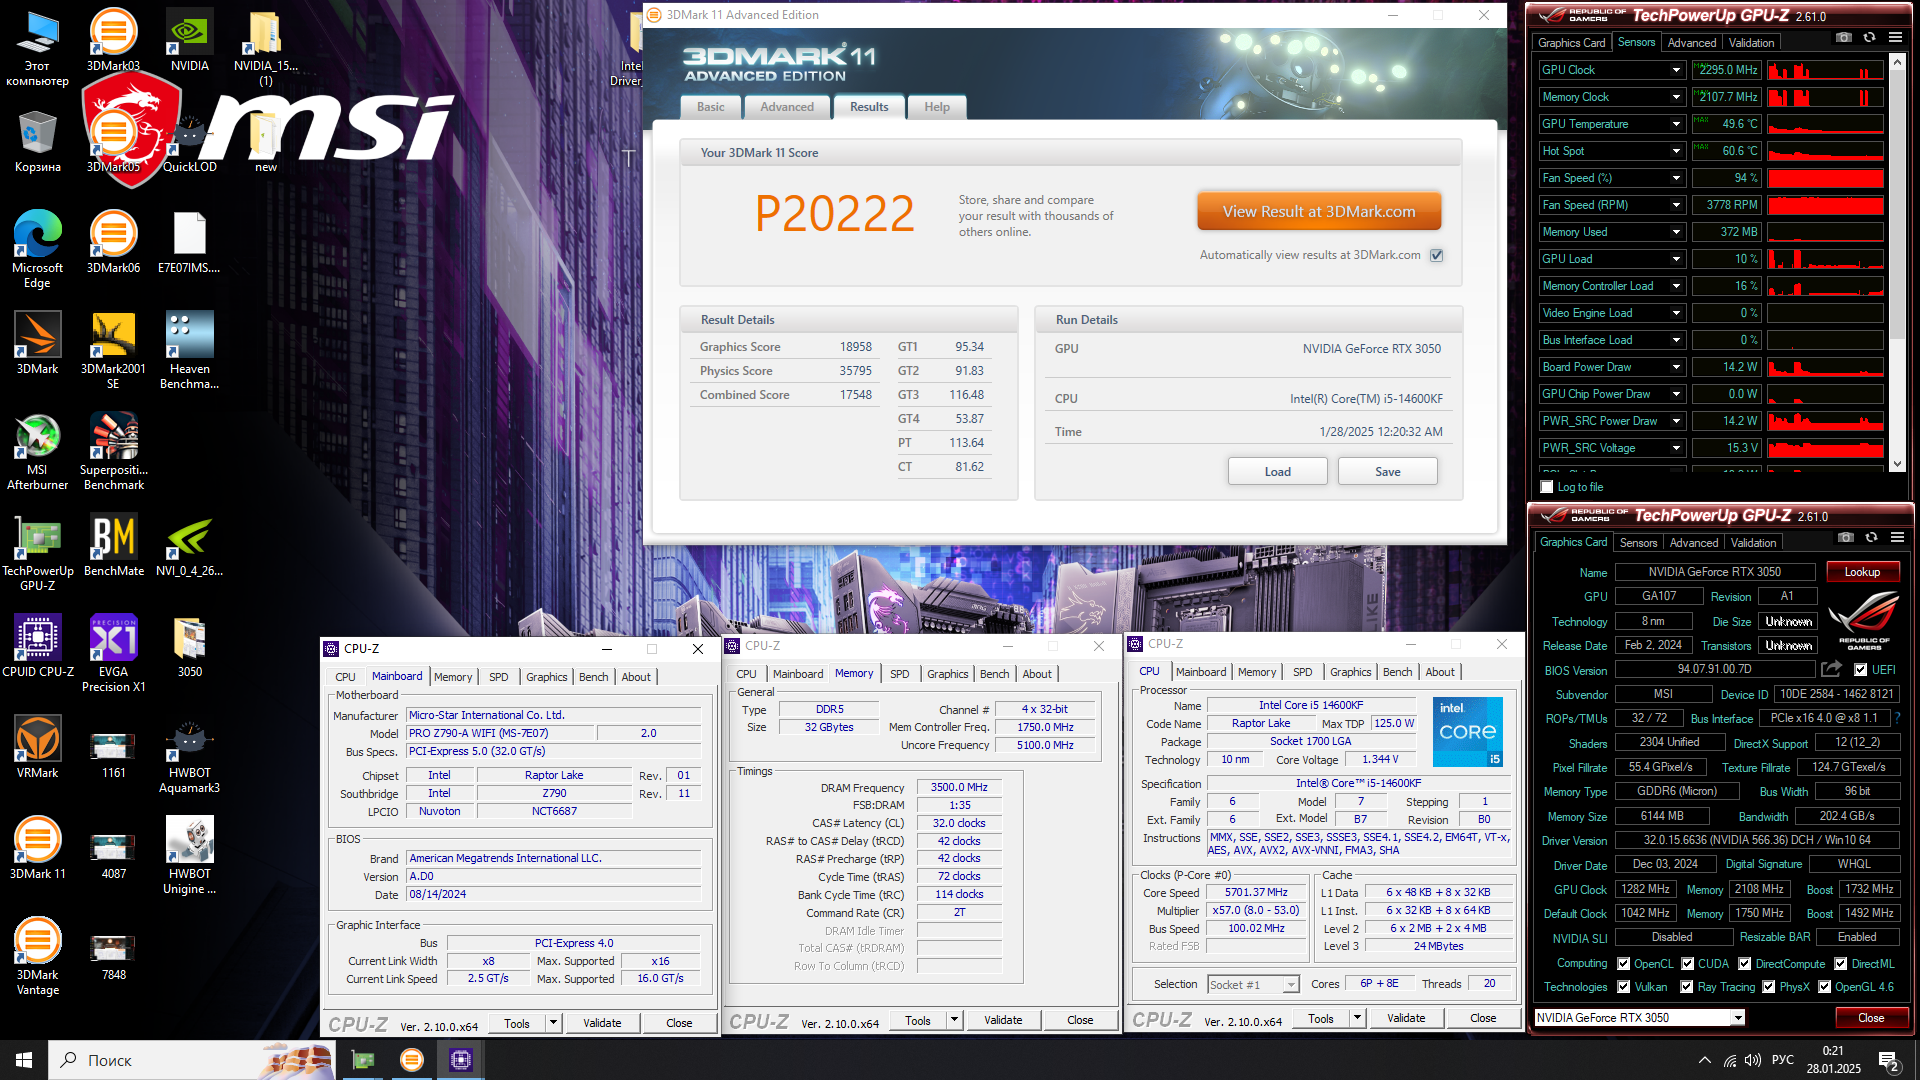Expand the Board Power Draw sensor dropdown
The image size is (1920, 1080).
(1676, 367)
